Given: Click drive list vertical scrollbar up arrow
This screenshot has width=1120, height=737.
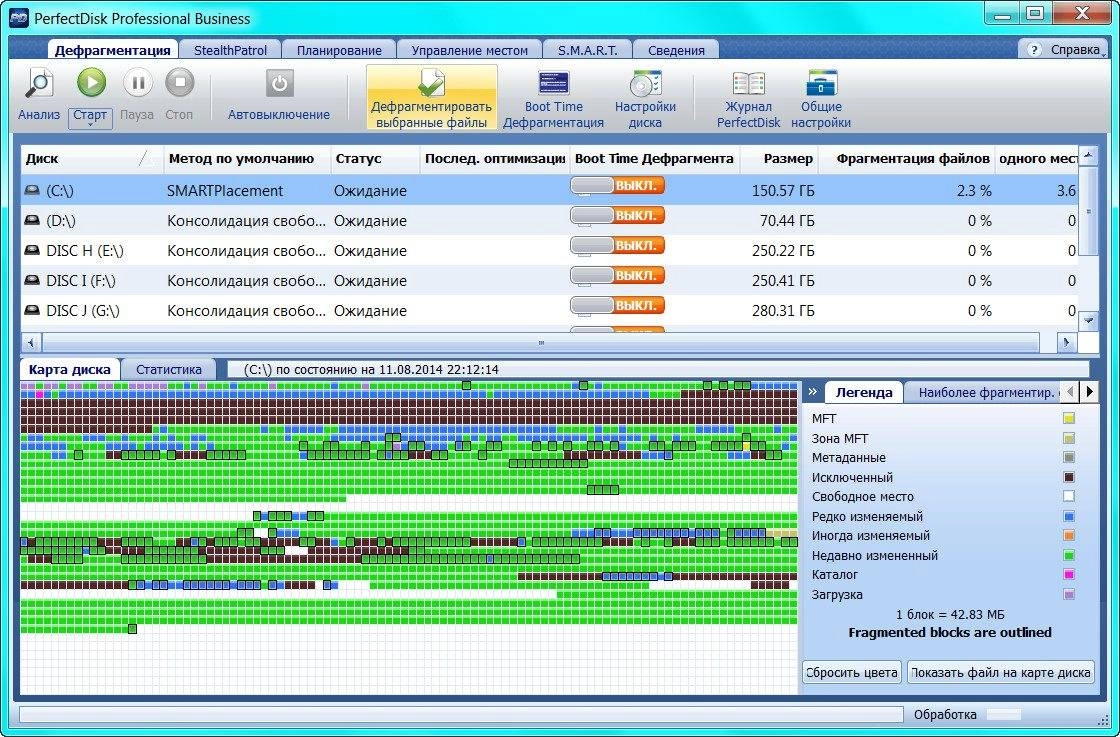Looking at the screenshot, I should 1088,155.
